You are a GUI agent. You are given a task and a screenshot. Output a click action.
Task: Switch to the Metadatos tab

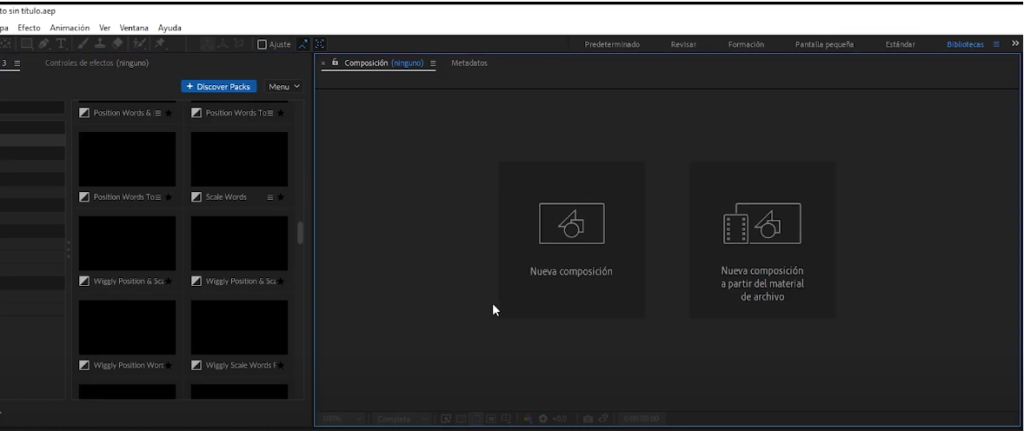click(x=469, y=63)
